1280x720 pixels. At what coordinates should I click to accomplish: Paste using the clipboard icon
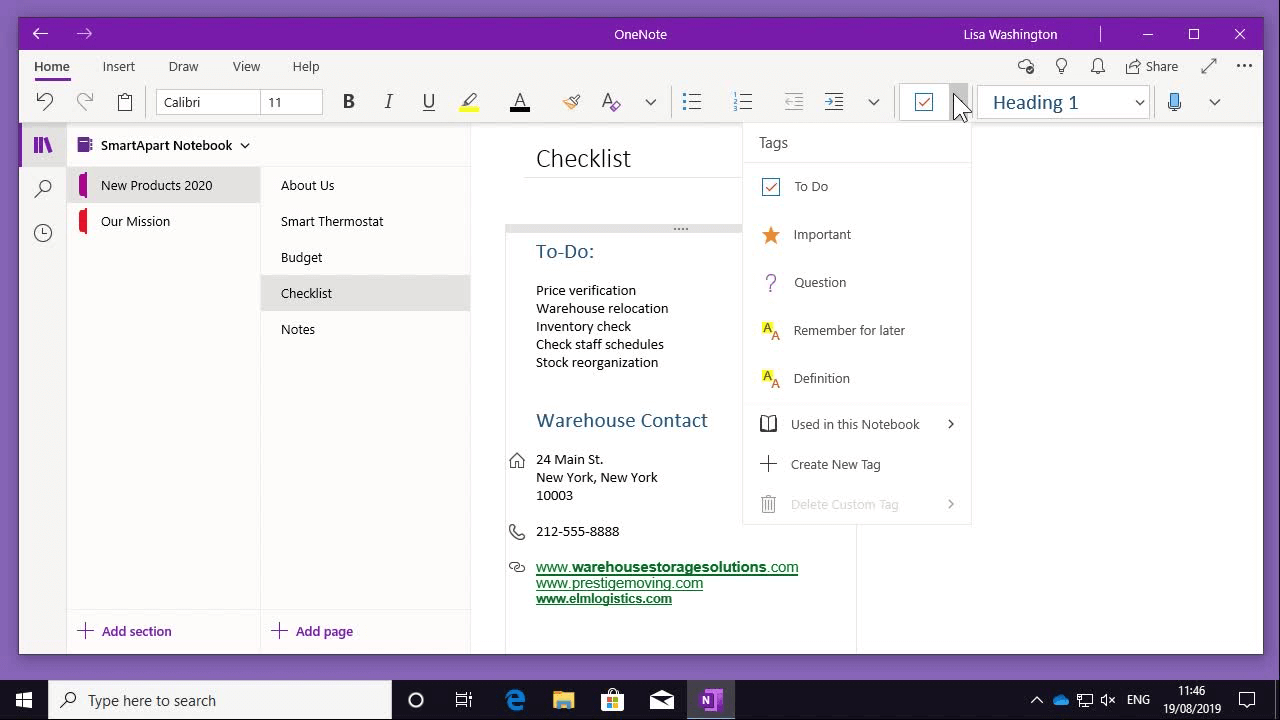(x=124, y=101)
